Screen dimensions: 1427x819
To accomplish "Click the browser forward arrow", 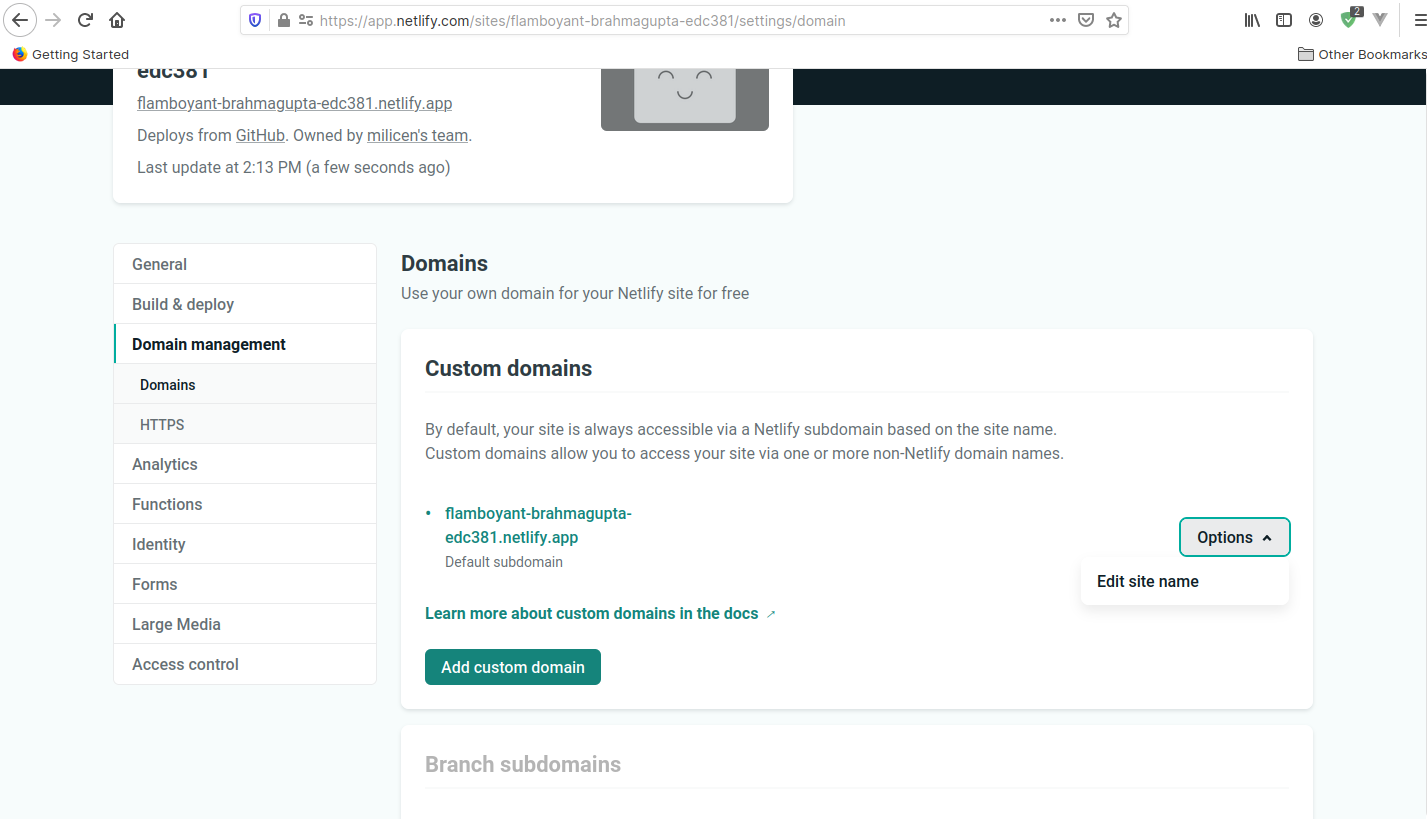I will pyautogui.click(x=53, y=20).
